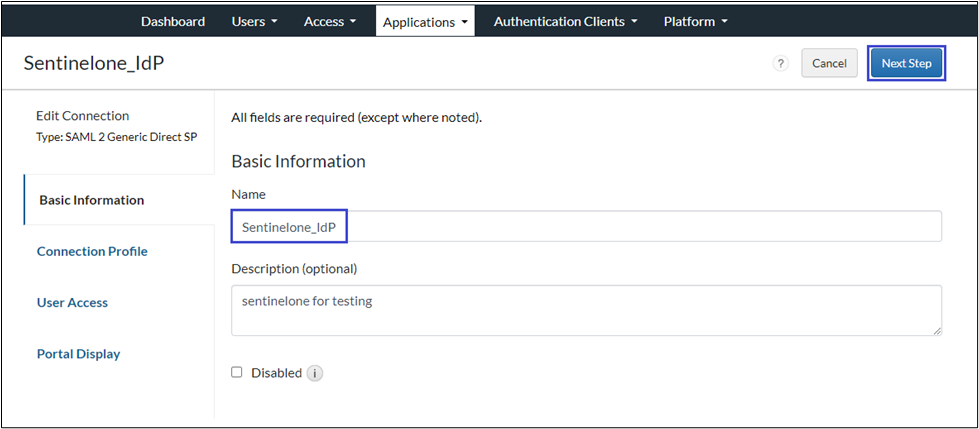This screenshot has width=979, height=429.
Task: Expand the Applications dropdown in the navbar
Action: (x=425, y=21)
